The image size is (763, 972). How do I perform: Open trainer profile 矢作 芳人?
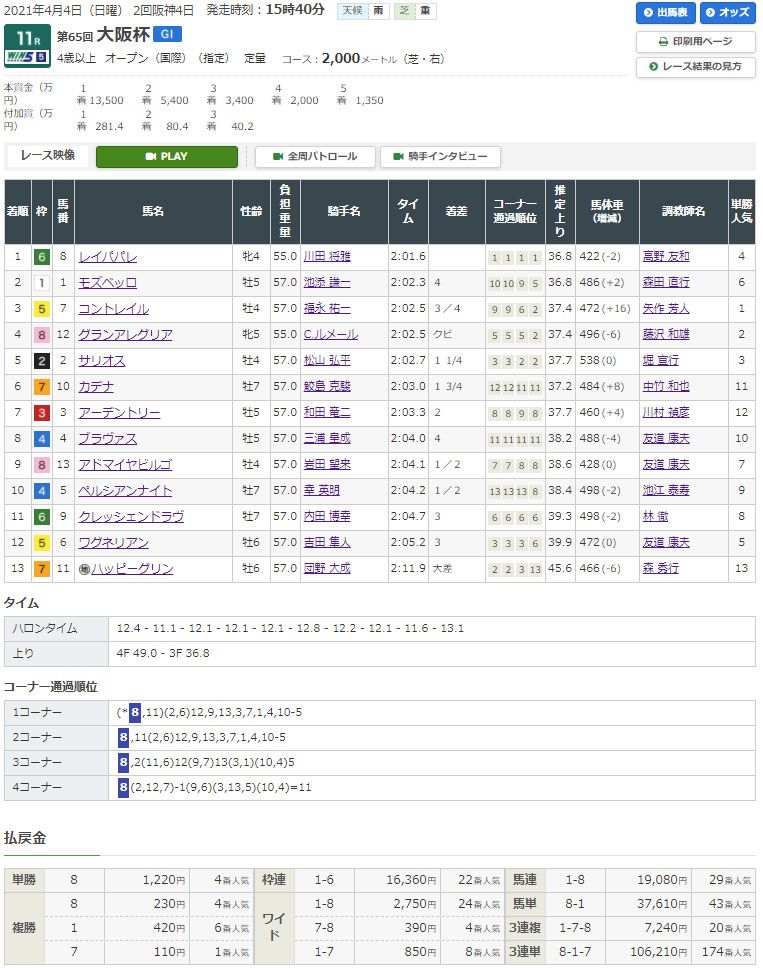(x=665, y=309)
